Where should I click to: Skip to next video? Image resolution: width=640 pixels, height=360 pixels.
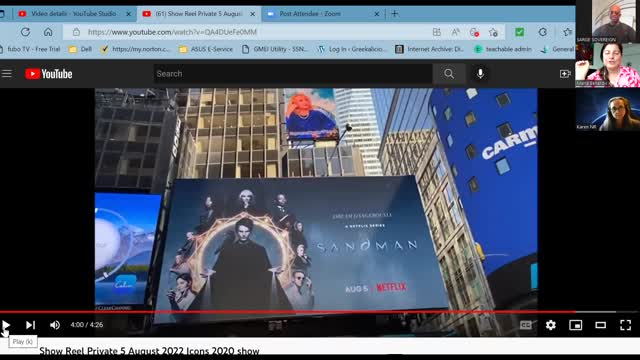pos(31,325)
